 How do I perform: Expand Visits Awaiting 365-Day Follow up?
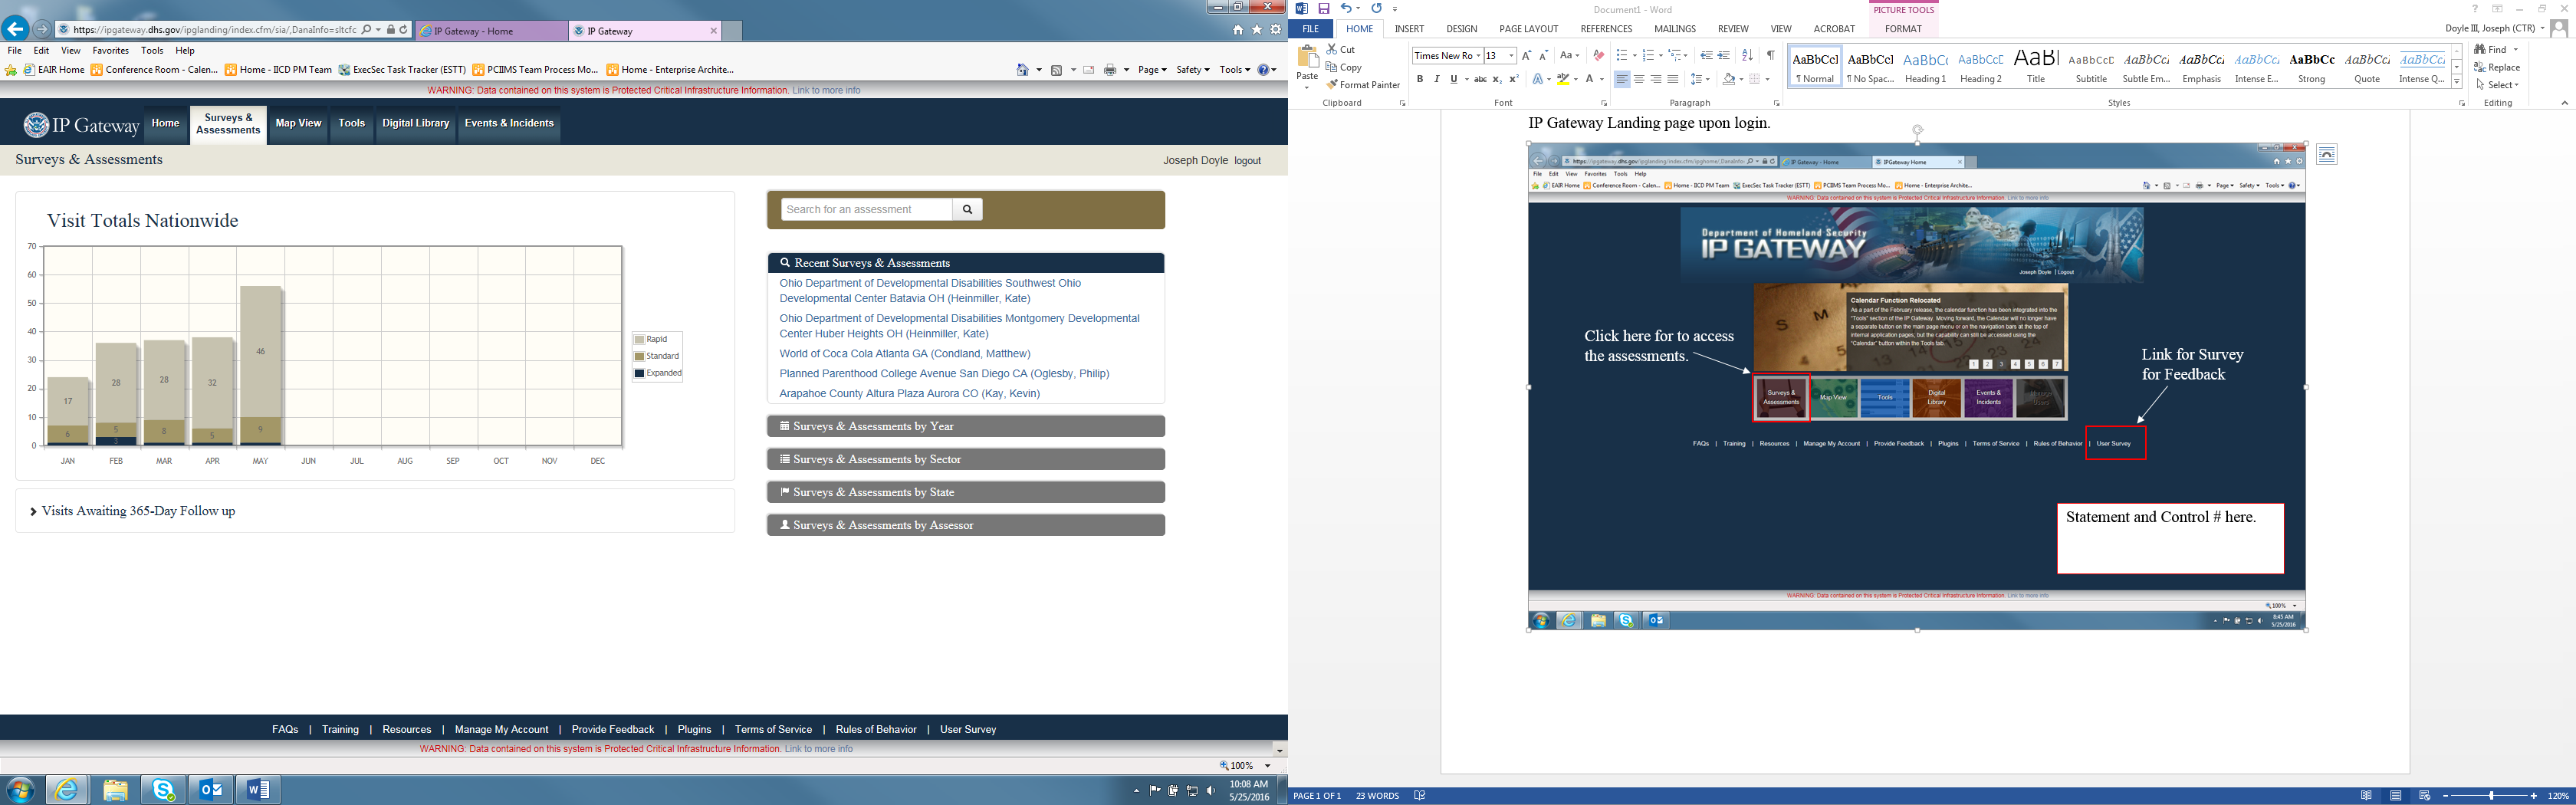pyautogui.click(x=138, y=511)
